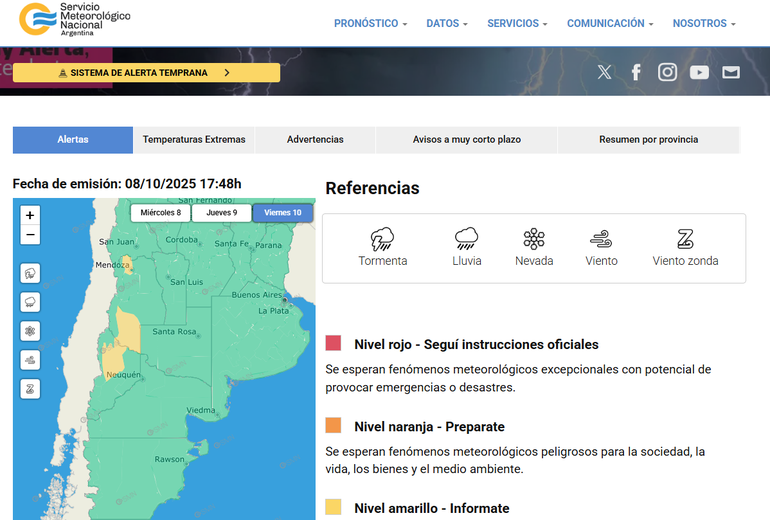Expand the Pronóstico dropdown menu
The width and height of the screenshot is (770, 520).
pyautogui.click(x=370, y=23)
